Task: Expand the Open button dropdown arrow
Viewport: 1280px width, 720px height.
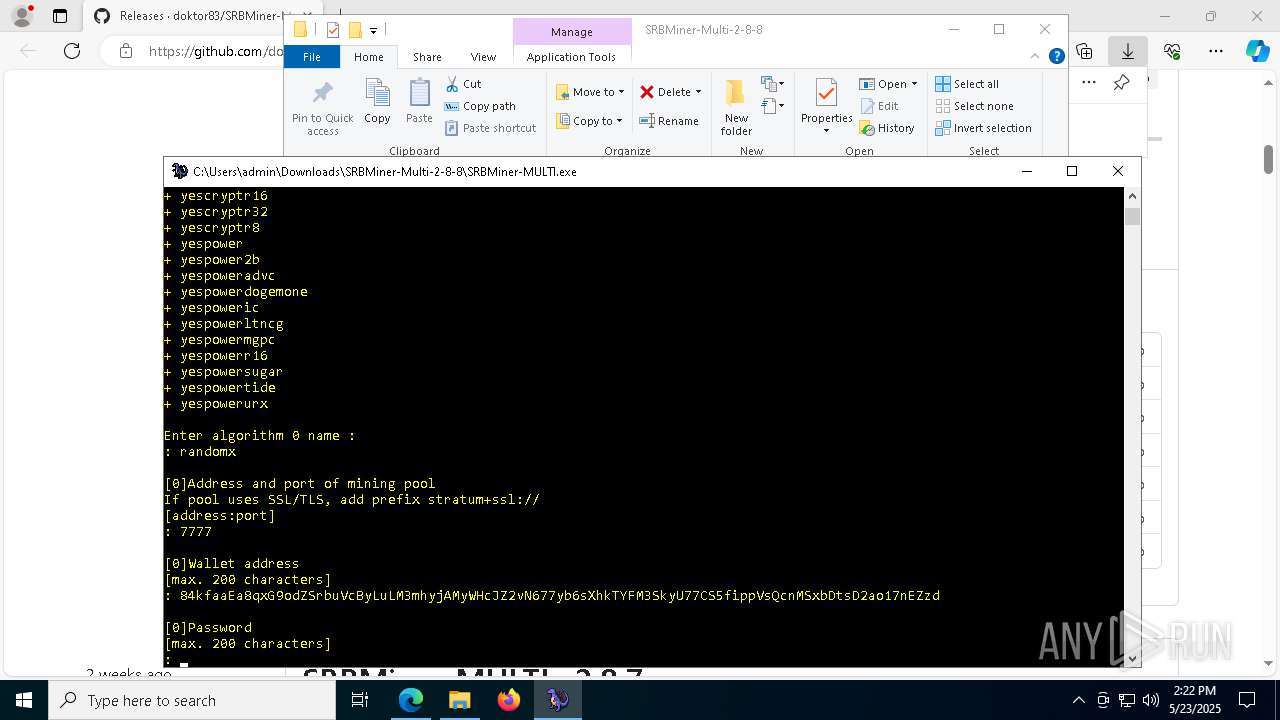Action: pyautogui.click(x=914, y=84)
